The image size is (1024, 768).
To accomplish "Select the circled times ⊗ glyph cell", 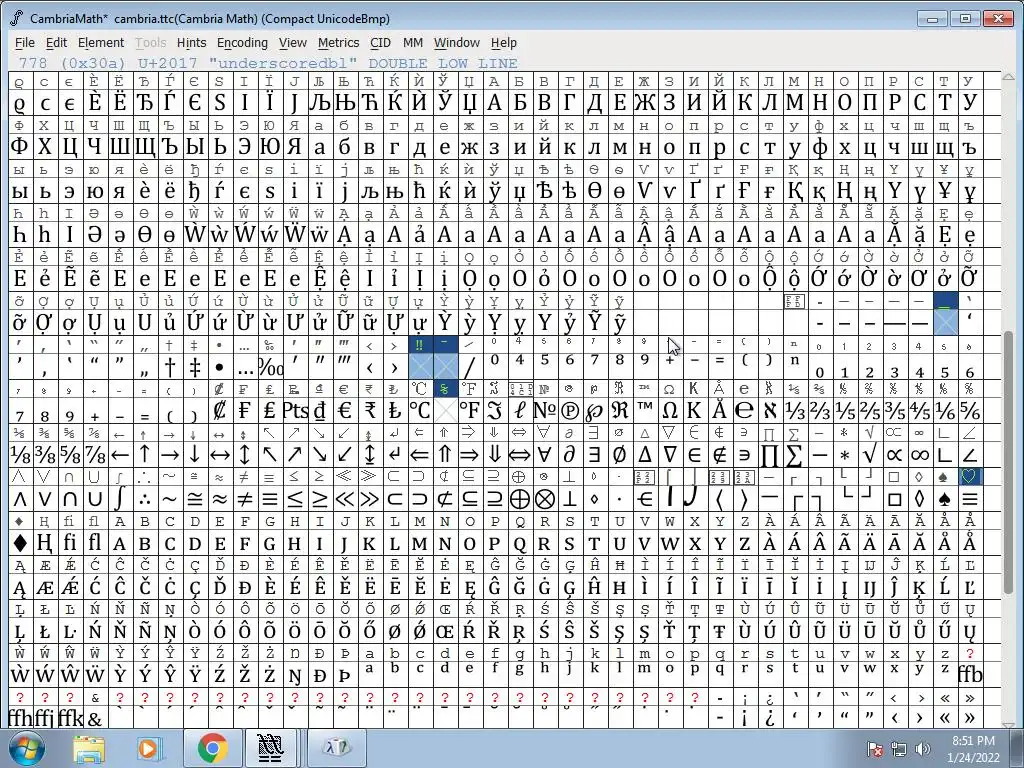I will click(544, 500).
